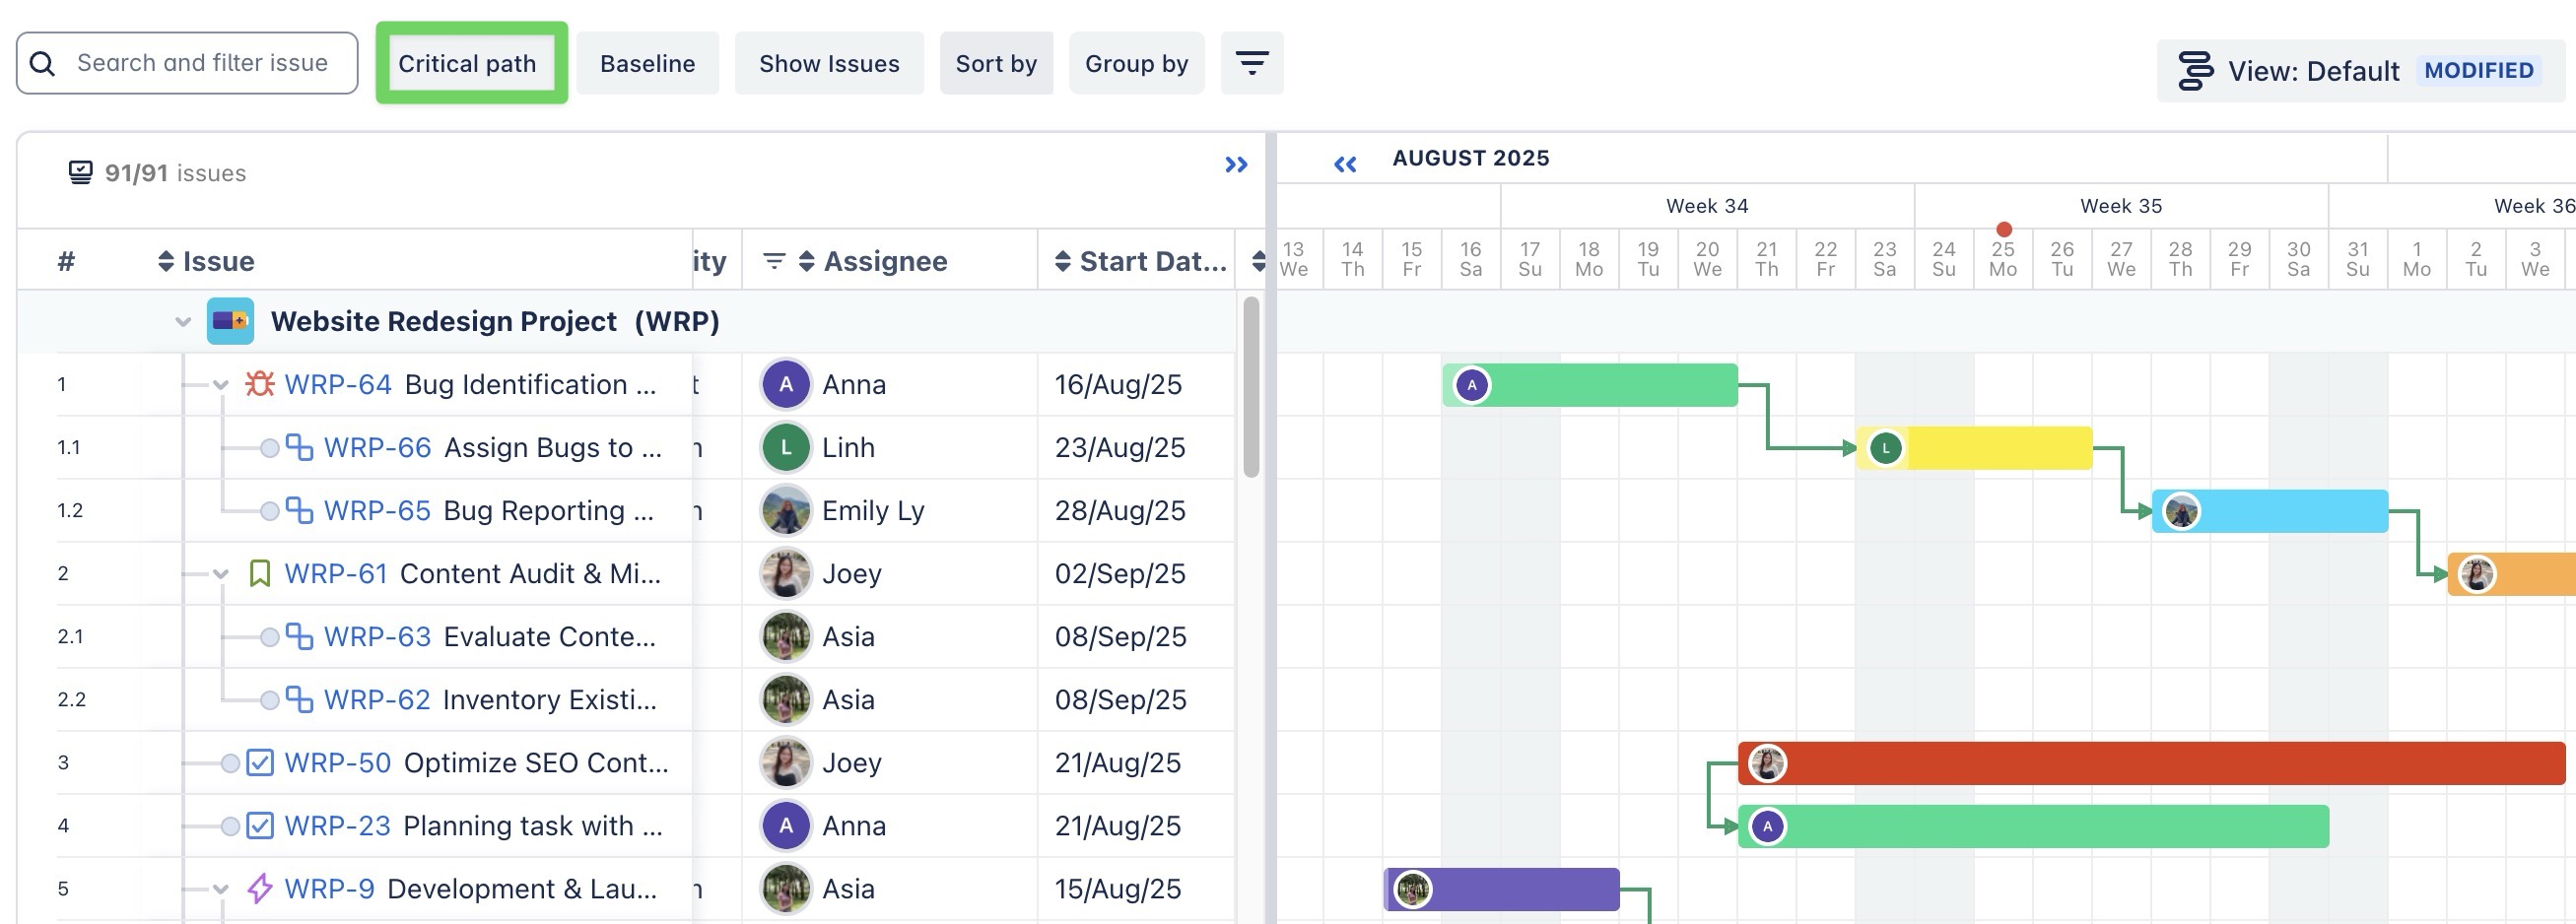Open the WRP-23 issue link
The height and width of the screenshot is (924, 2576).
(337, 825)
